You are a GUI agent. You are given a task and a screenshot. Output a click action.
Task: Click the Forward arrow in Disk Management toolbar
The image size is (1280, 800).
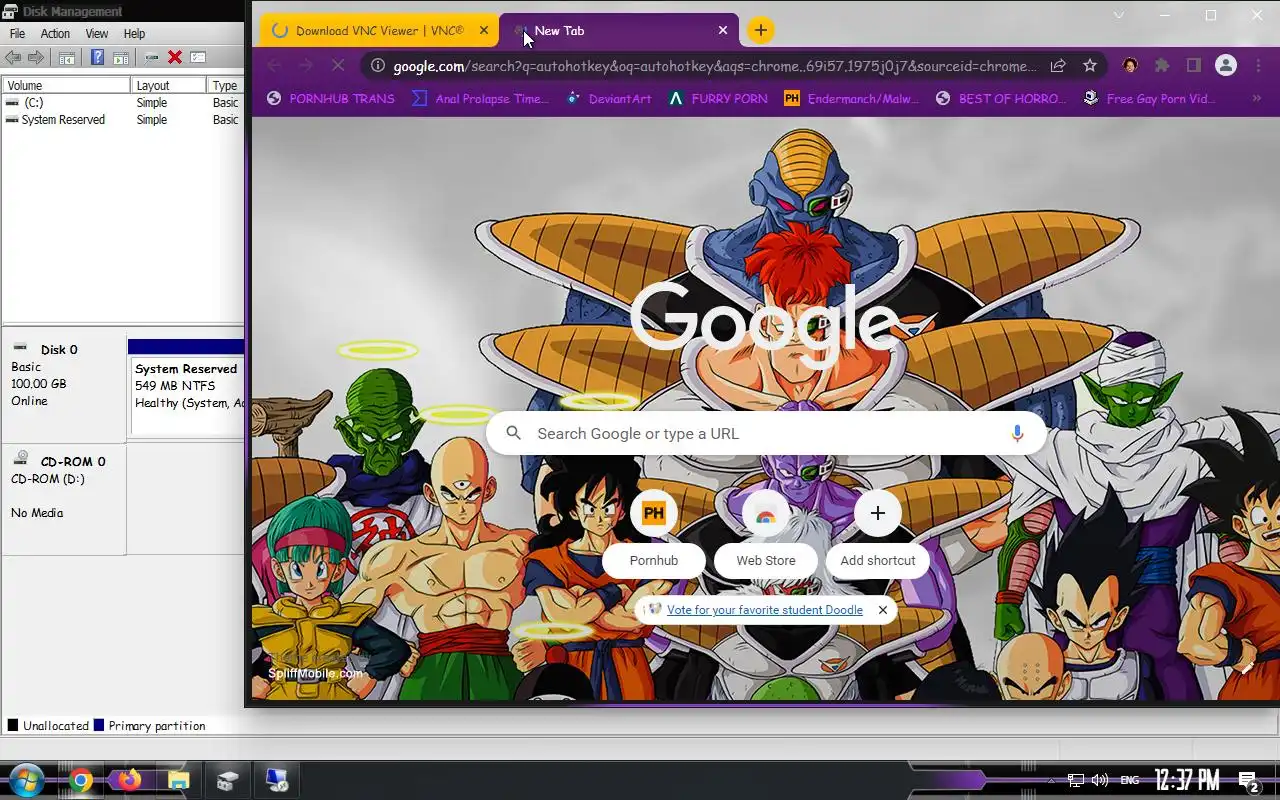36,58
